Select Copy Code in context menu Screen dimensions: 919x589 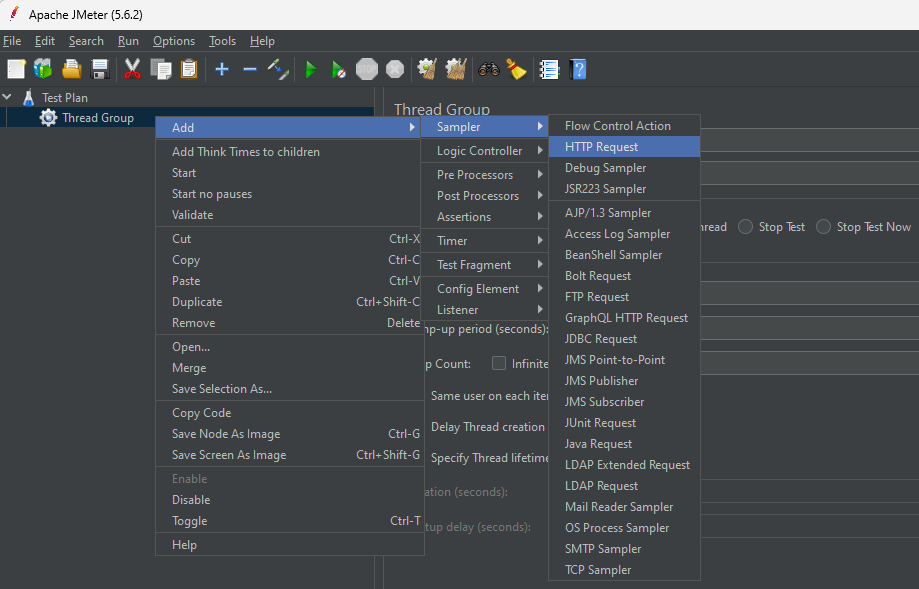click(x=290, y=413)
